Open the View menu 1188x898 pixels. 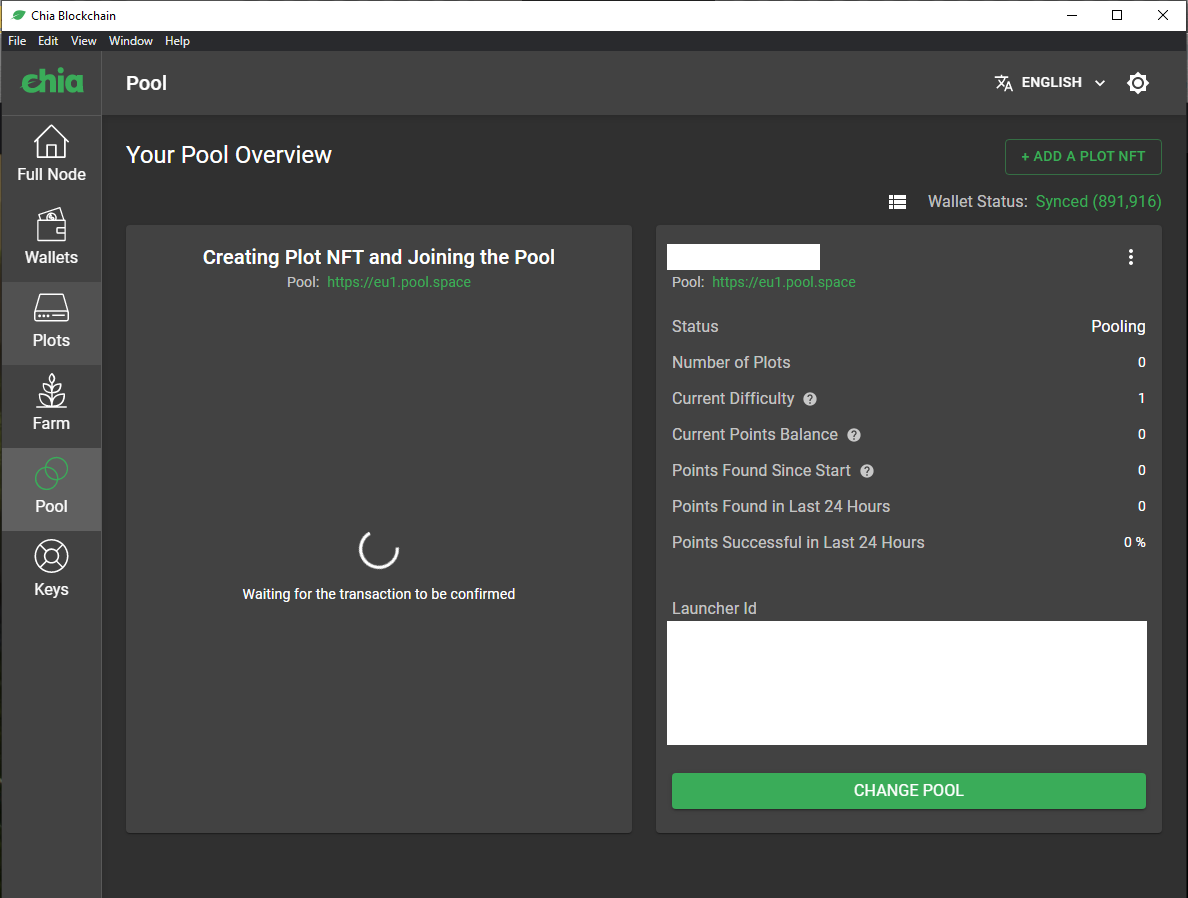click(83, 41)
